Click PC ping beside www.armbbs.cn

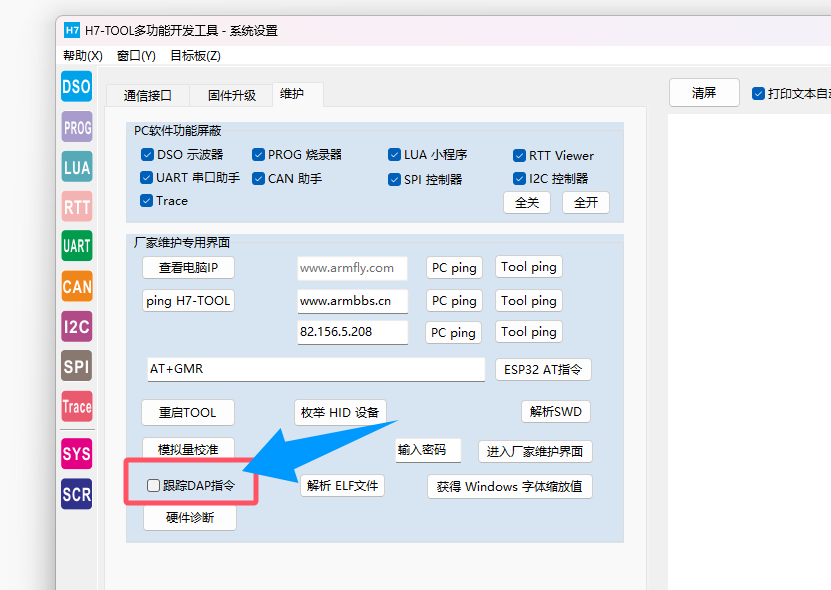click(x=454, y=301)
